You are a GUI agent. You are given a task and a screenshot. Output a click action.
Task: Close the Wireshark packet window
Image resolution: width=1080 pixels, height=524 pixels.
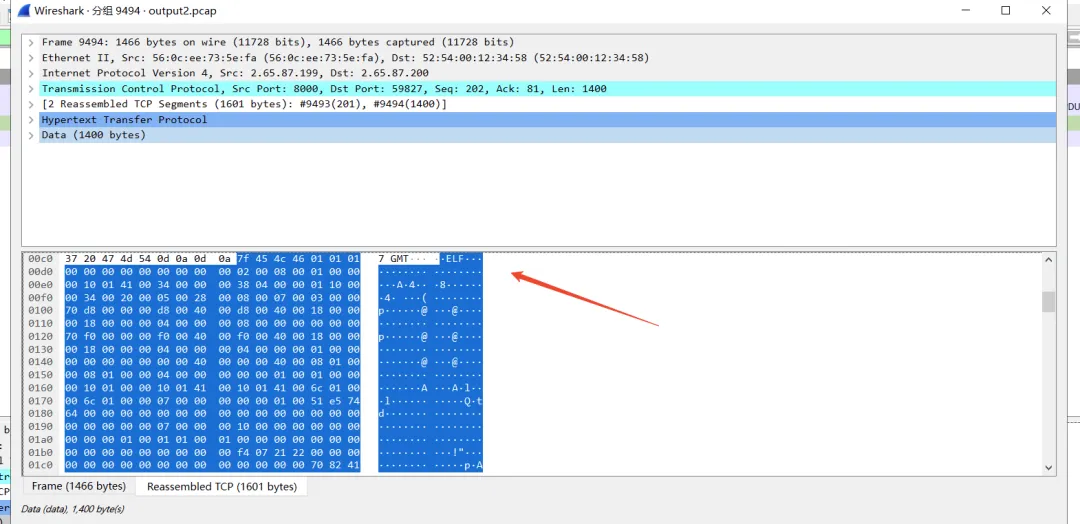tap(1047, 10)
